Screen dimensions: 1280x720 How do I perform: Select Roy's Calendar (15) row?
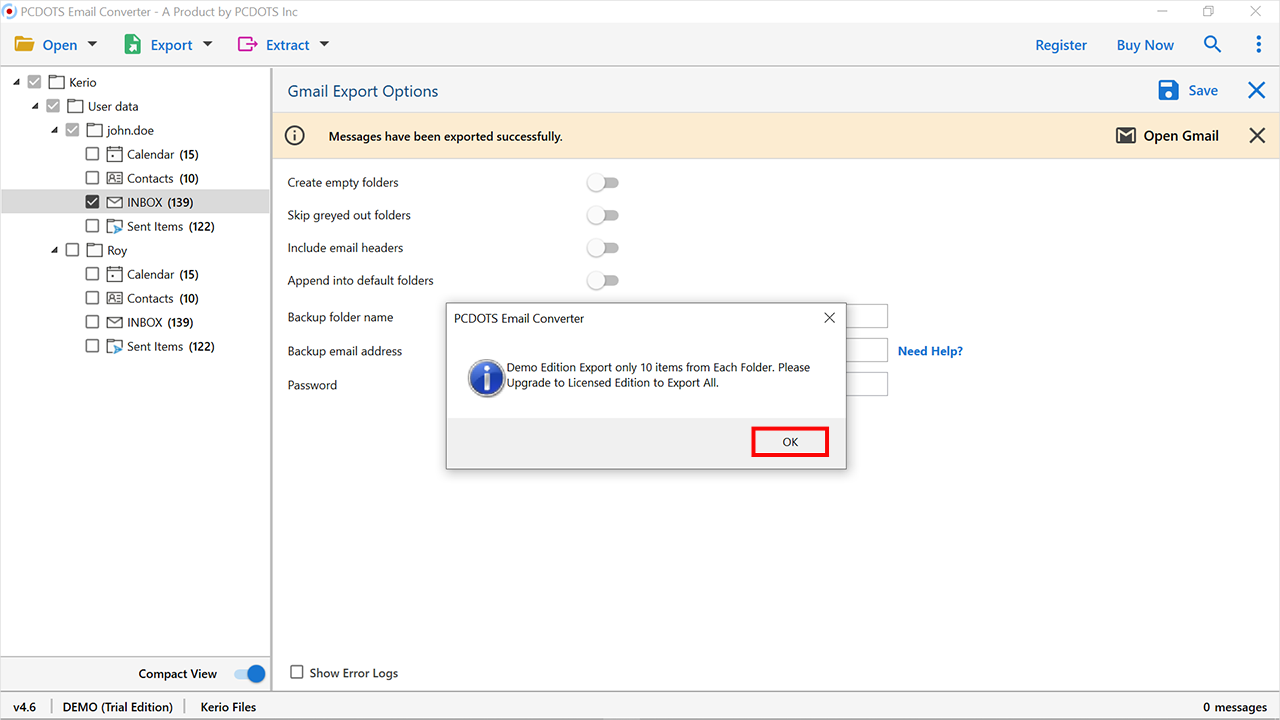[x=135, y=274]
